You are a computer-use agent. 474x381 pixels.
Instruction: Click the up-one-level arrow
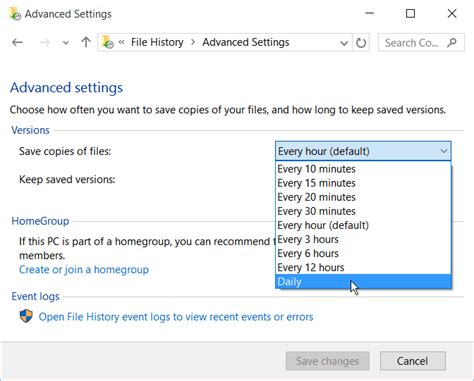click(x=86, y=42)
